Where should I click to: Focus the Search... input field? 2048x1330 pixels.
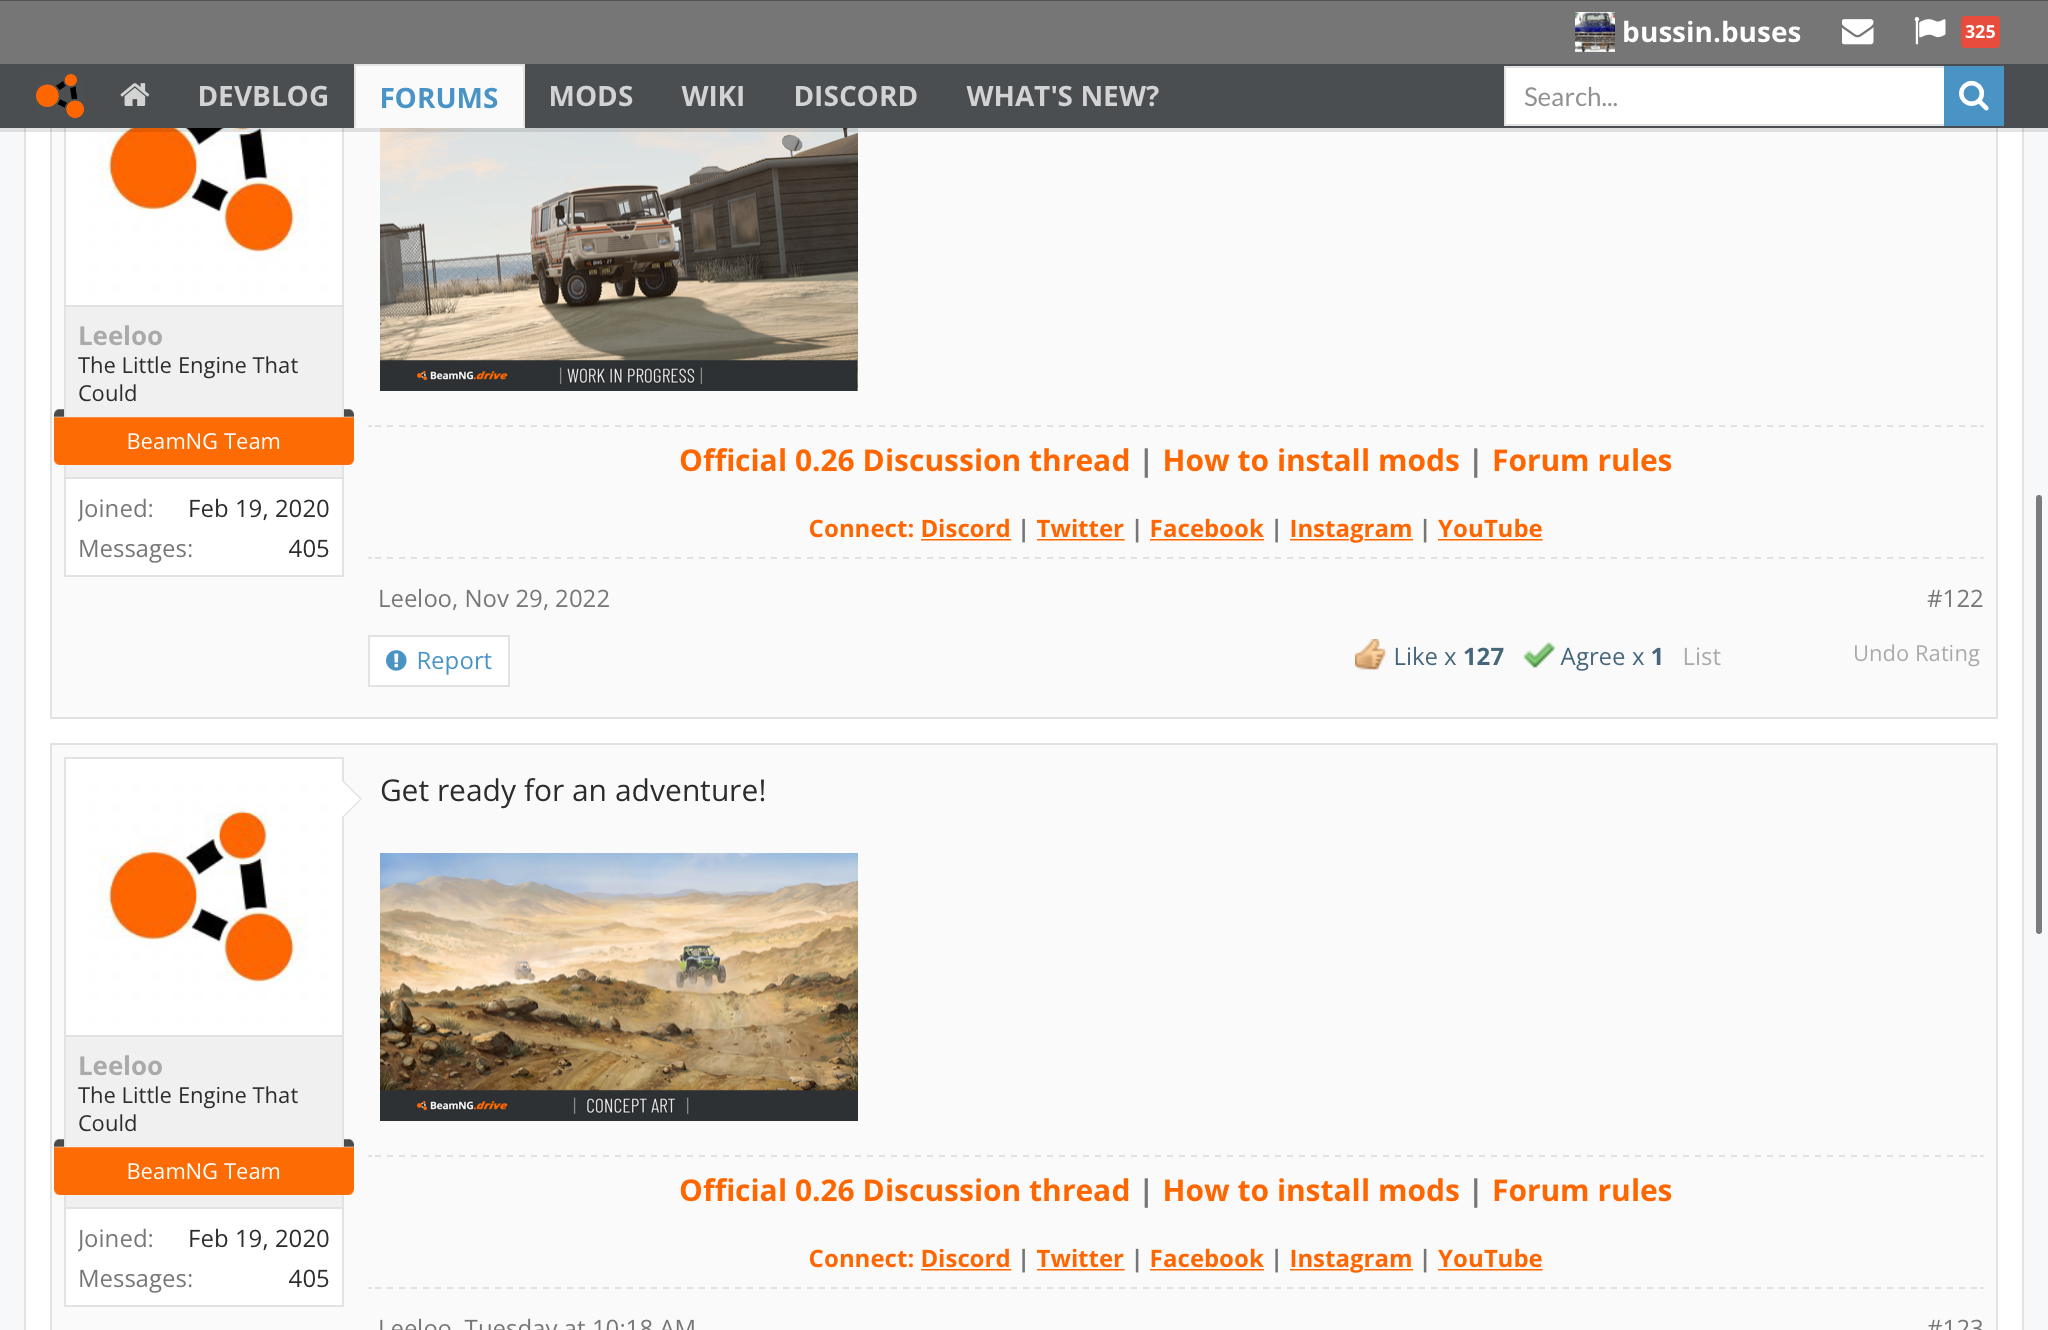tap(1724, 96)
